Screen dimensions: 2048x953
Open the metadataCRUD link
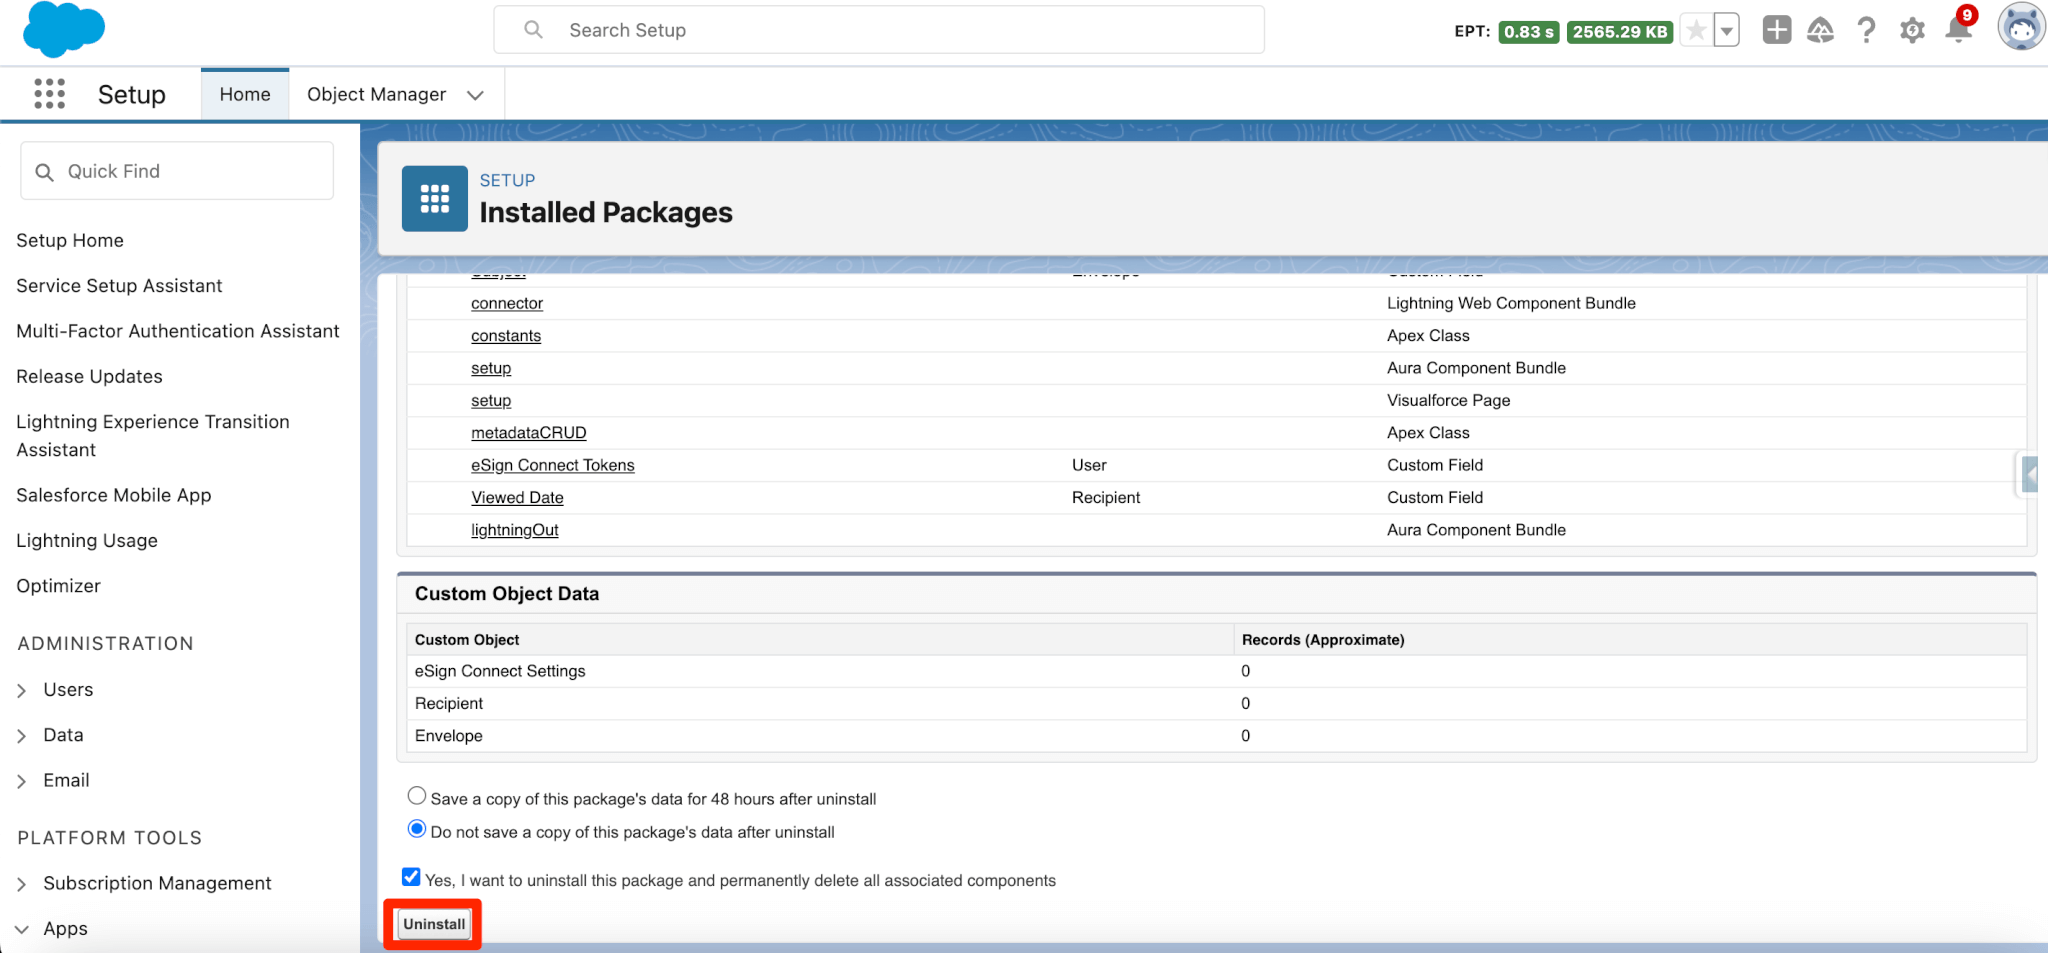pos(529,433)
